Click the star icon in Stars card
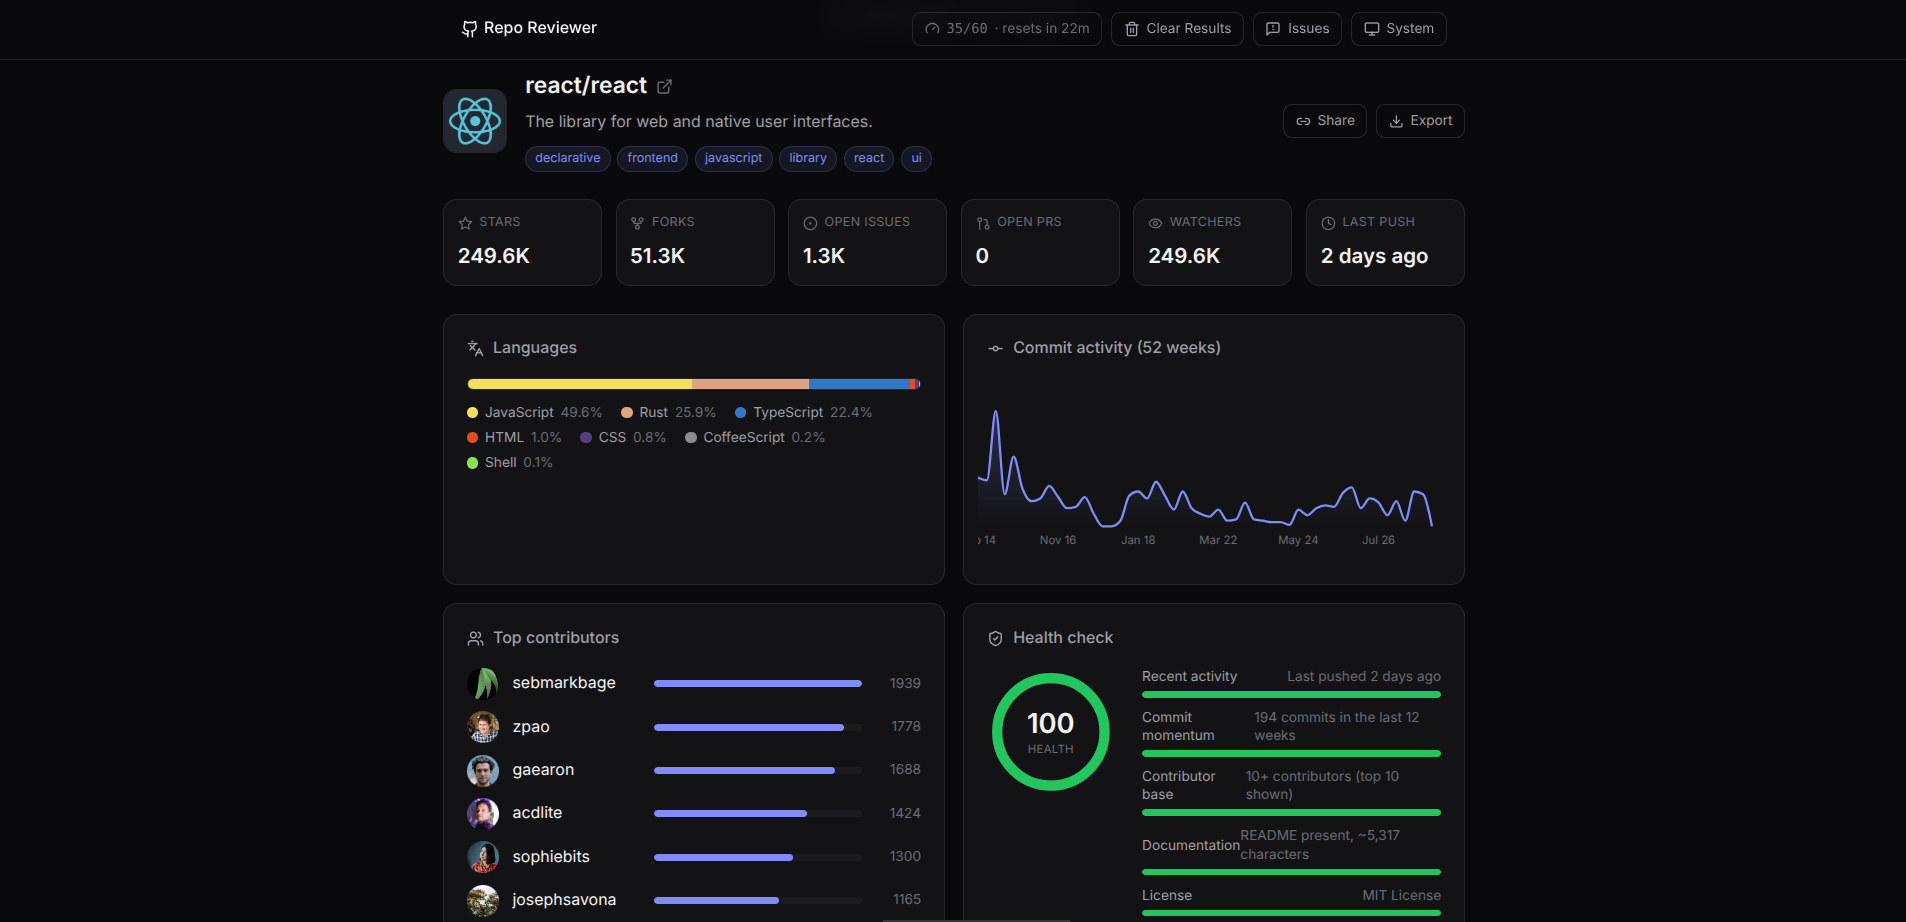The image size is (1906, 922). pyautogui.click(x=465, y=223)
